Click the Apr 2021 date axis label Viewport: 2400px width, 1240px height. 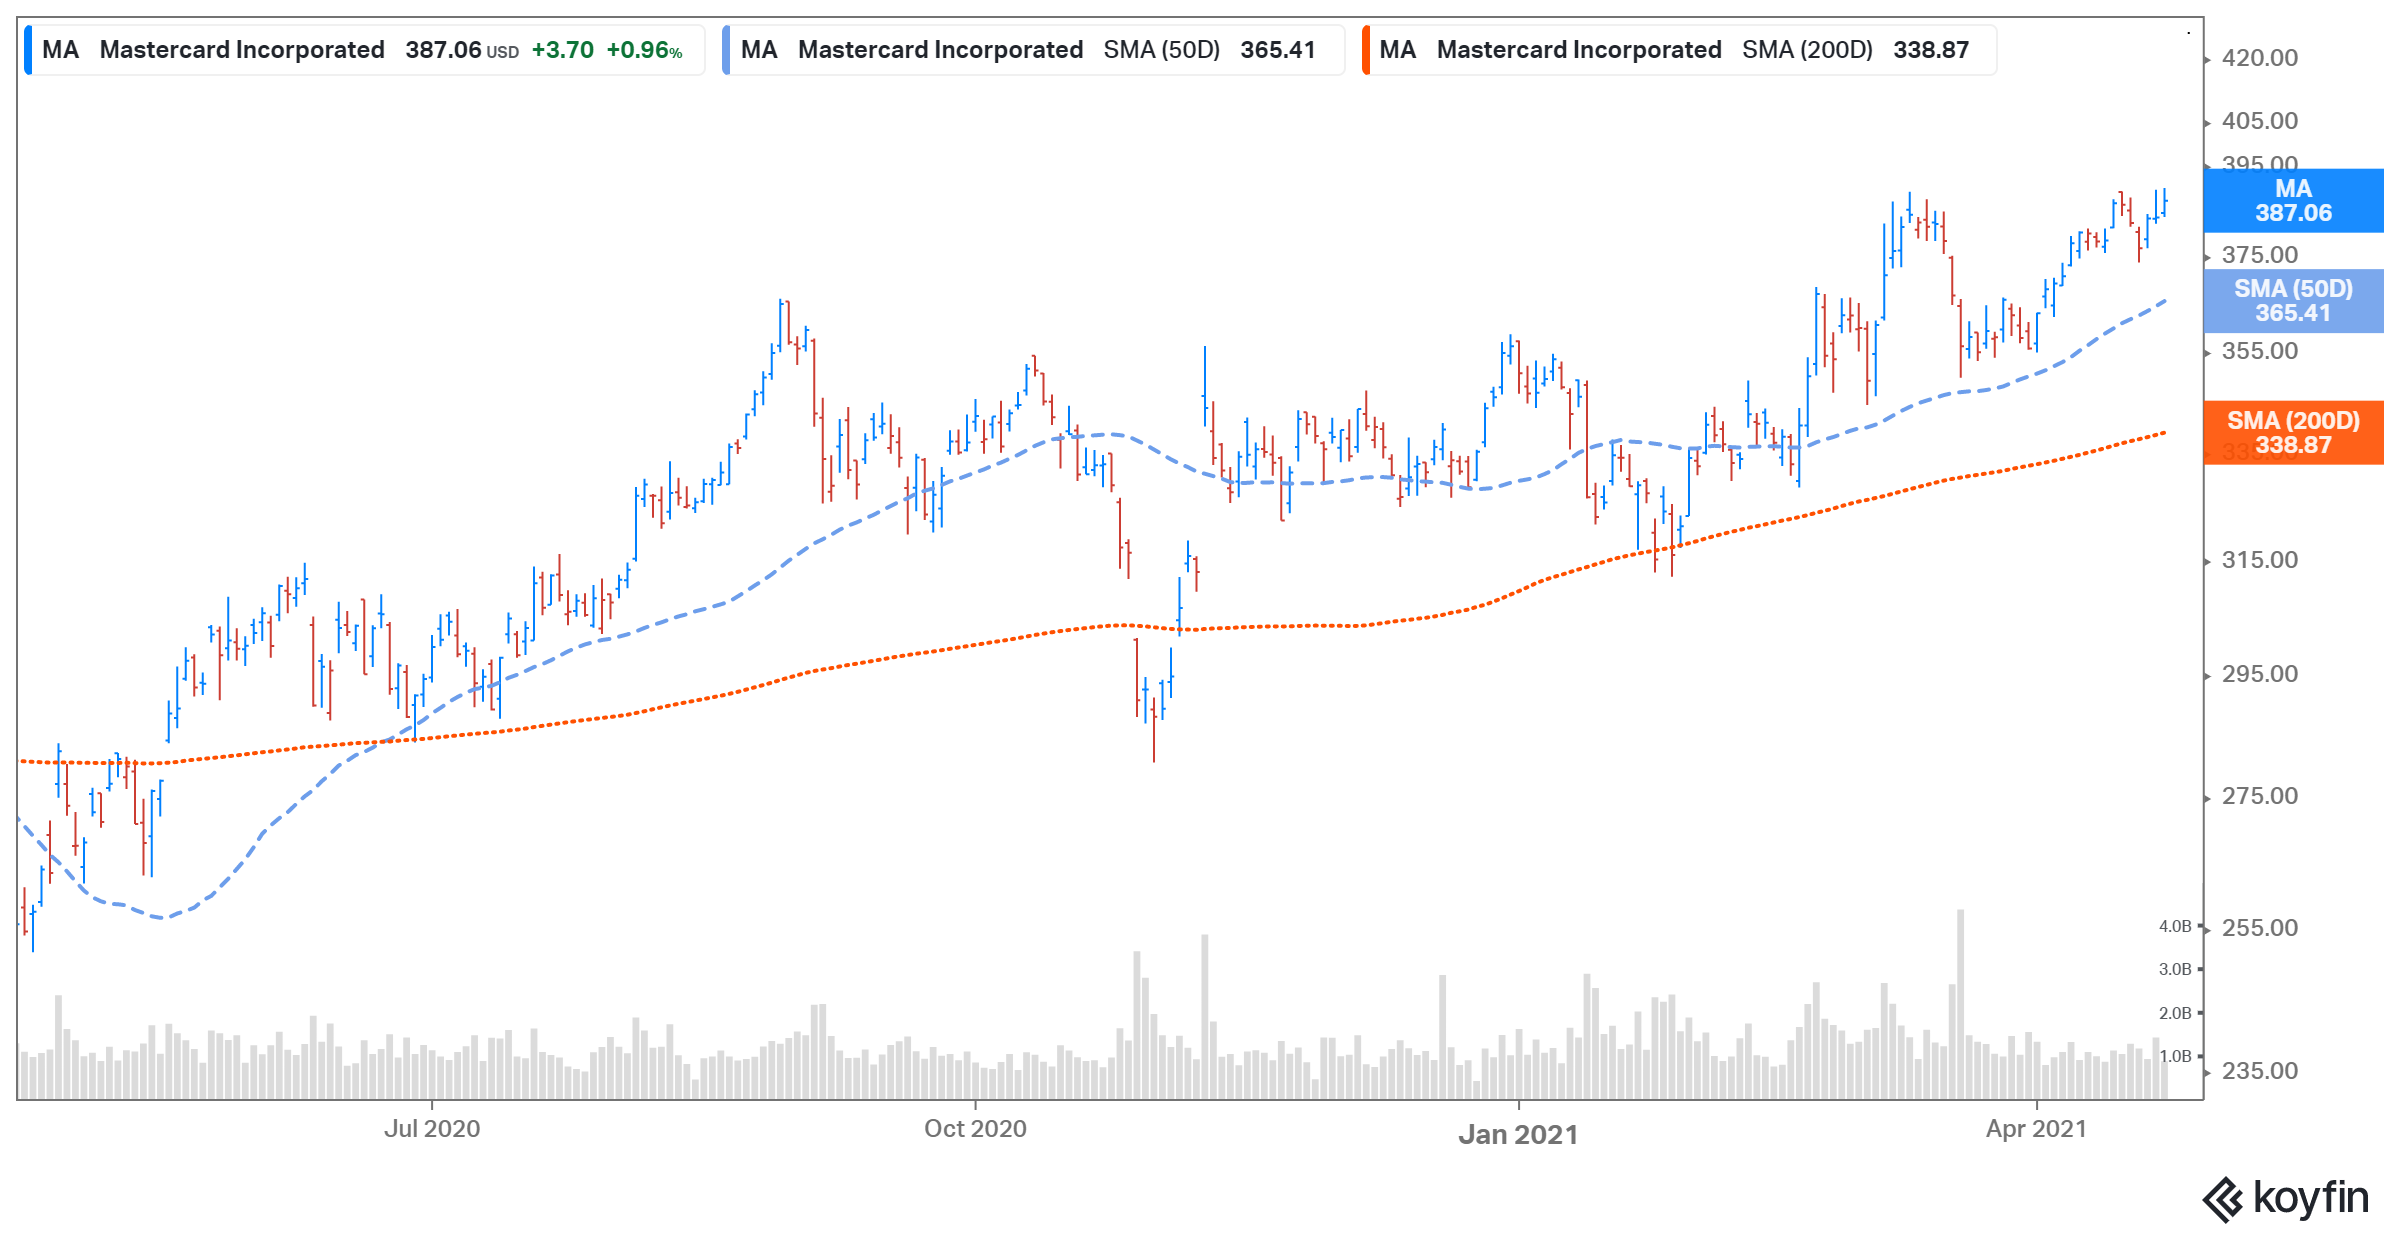[x=2037, y=1129]
